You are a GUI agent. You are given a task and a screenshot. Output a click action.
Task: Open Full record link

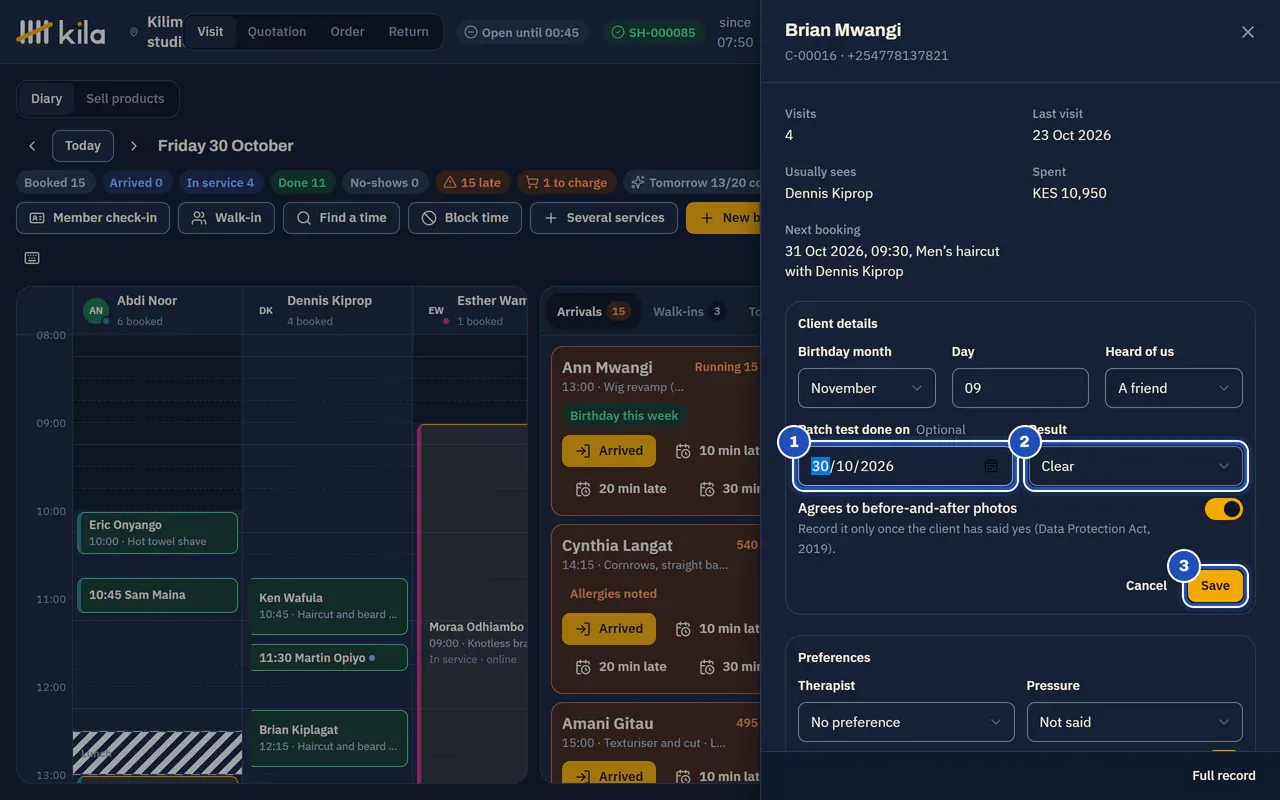click(x=1223, y=776)
